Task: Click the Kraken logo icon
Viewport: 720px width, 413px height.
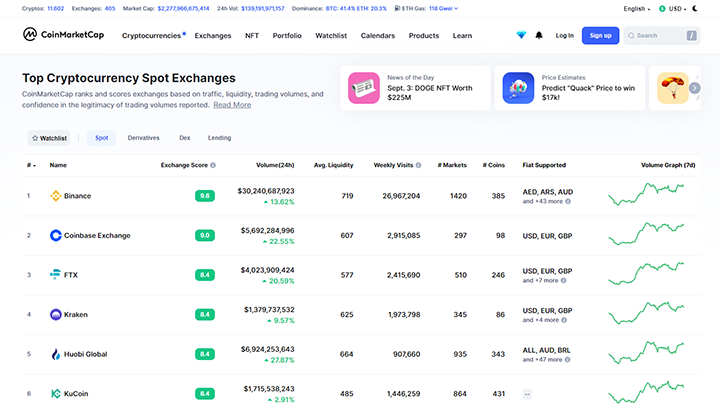Action: point(56,314)
